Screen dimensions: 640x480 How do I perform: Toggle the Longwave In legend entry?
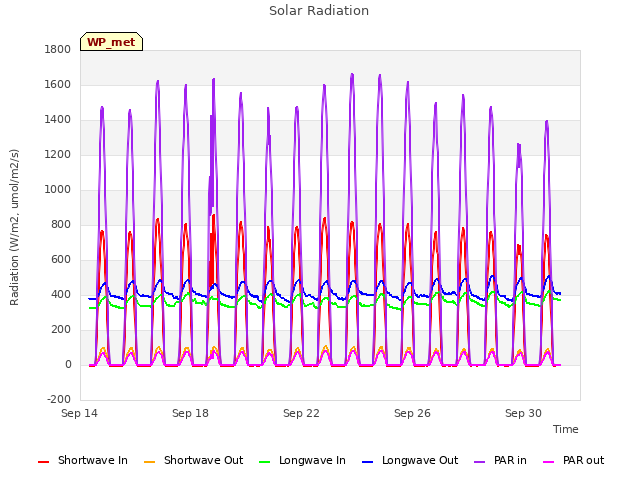point(302,460)
